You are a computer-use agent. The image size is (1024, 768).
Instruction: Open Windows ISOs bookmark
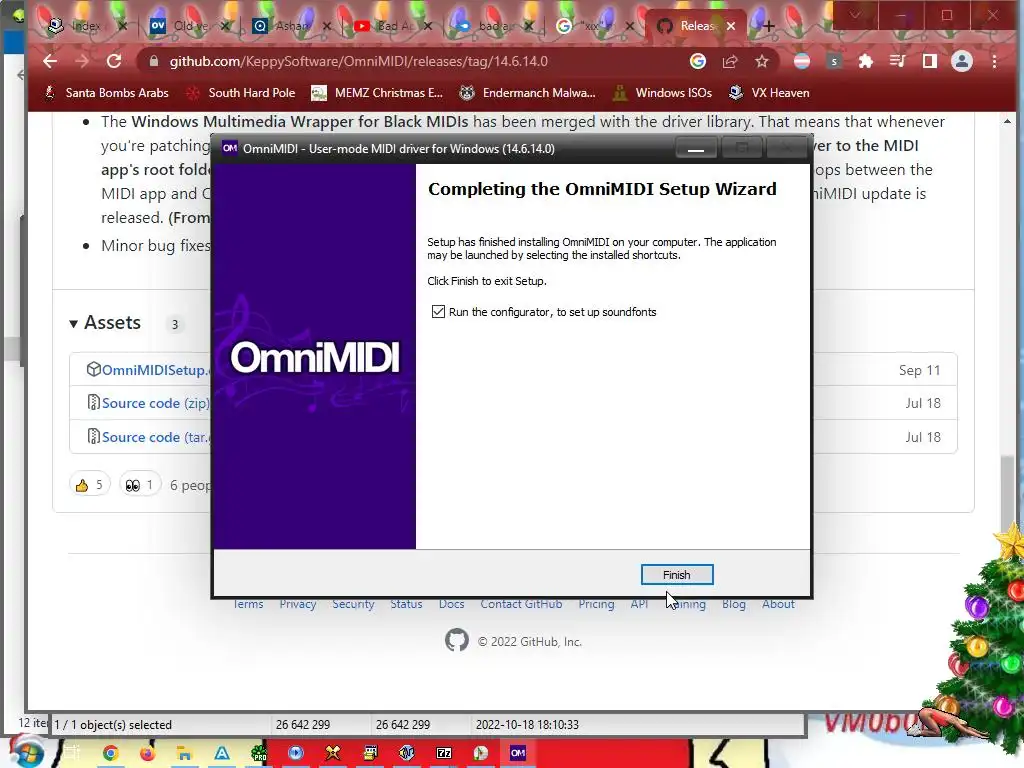click(663, 93)
